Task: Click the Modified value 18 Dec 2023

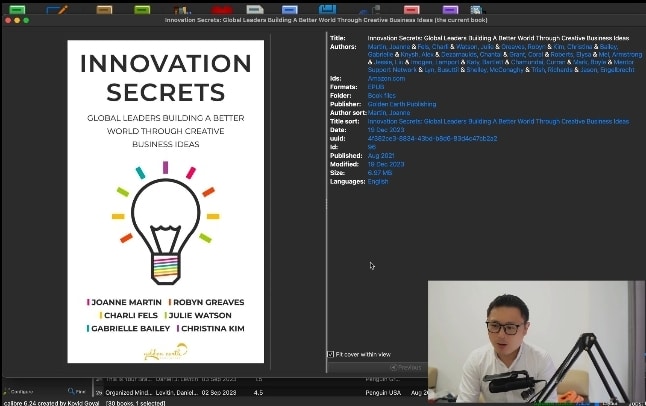Action: click(x=386, y=164)
